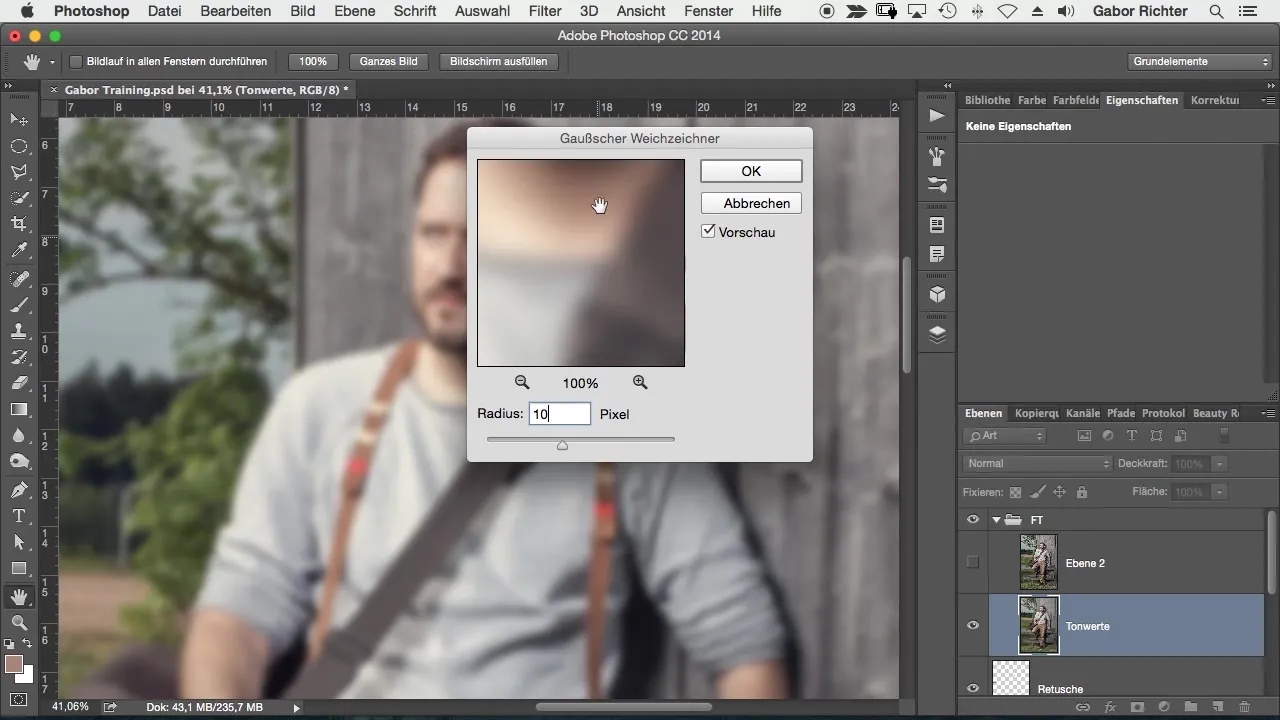
Task: Open the Deckkraft opacity dropdown arrow
Action: click(x=1219, y=464)
